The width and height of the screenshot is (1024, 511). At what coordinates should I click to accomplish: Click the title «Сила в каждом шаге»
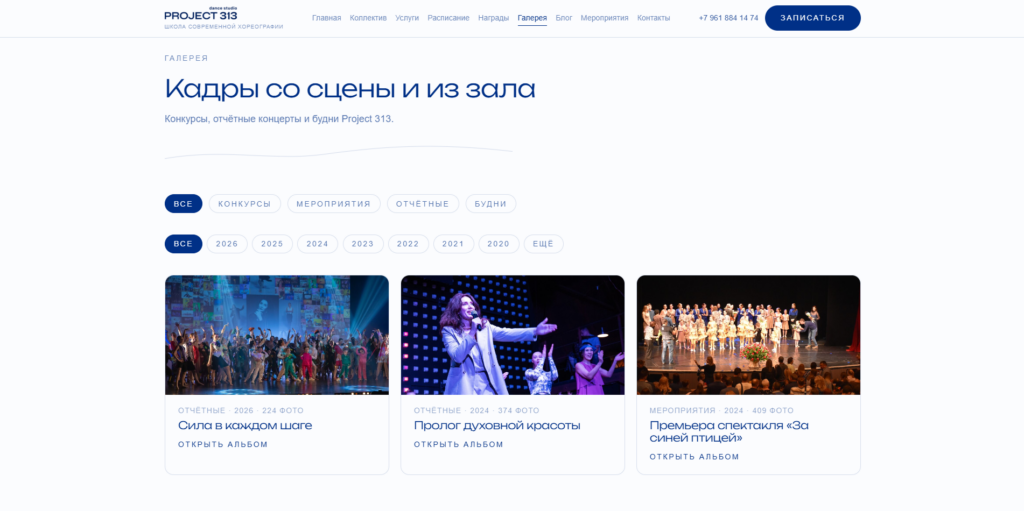point(245,425)
